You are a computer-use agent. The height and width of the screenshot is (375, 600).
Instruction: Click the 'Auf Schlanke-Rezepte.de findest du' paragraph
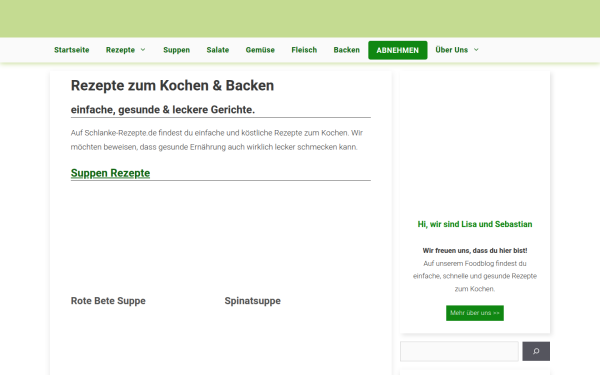coord(217,140)
